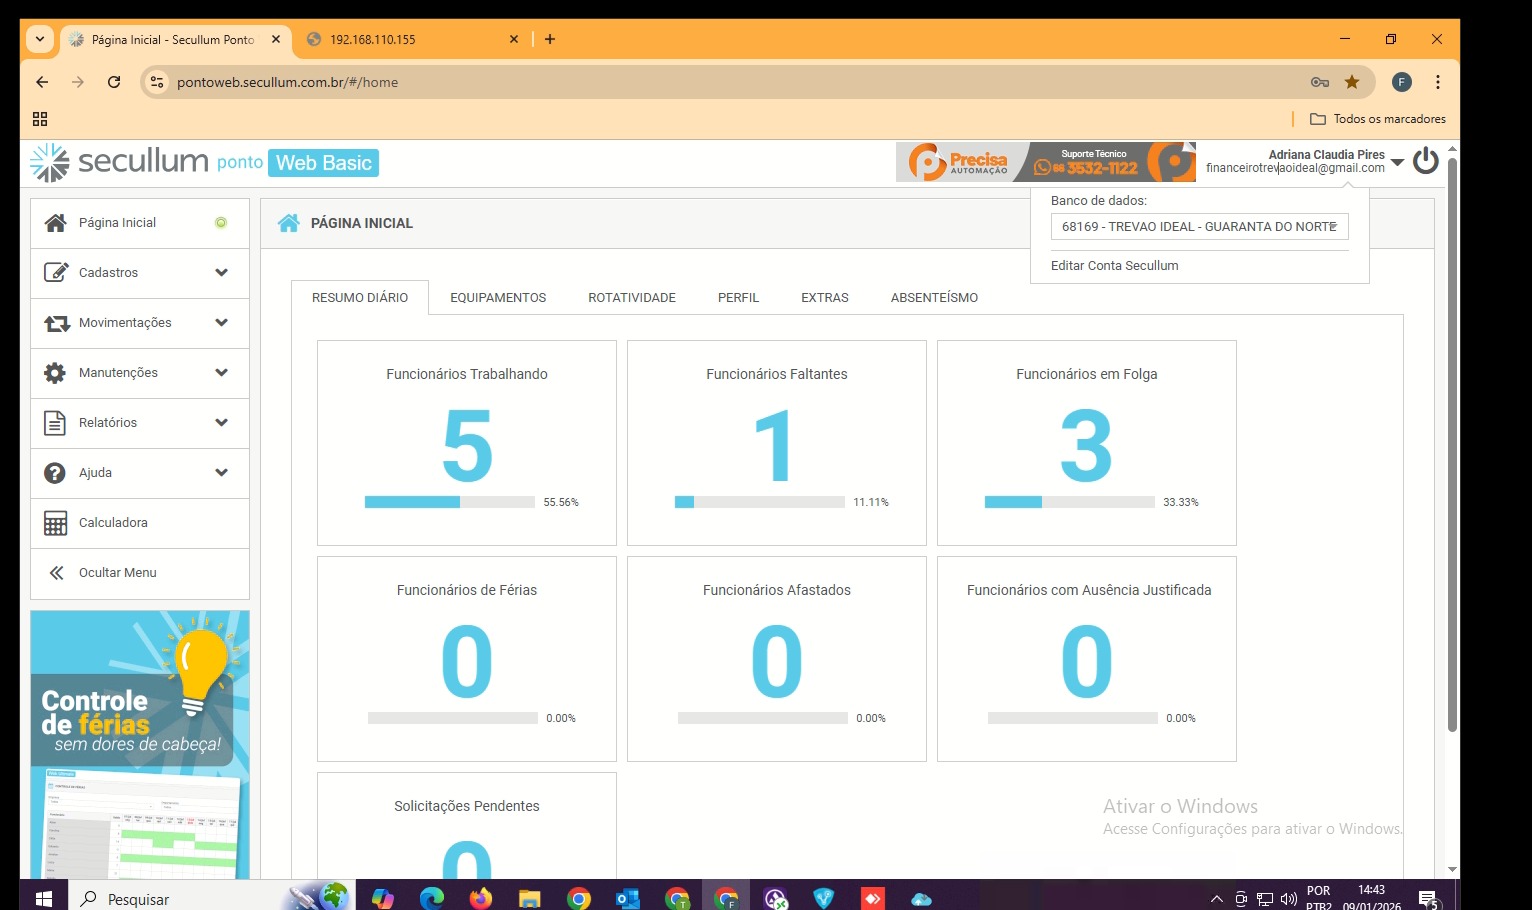
Task: Open Chrome menu three-dots icon
Action: (x=1437, y=82)
